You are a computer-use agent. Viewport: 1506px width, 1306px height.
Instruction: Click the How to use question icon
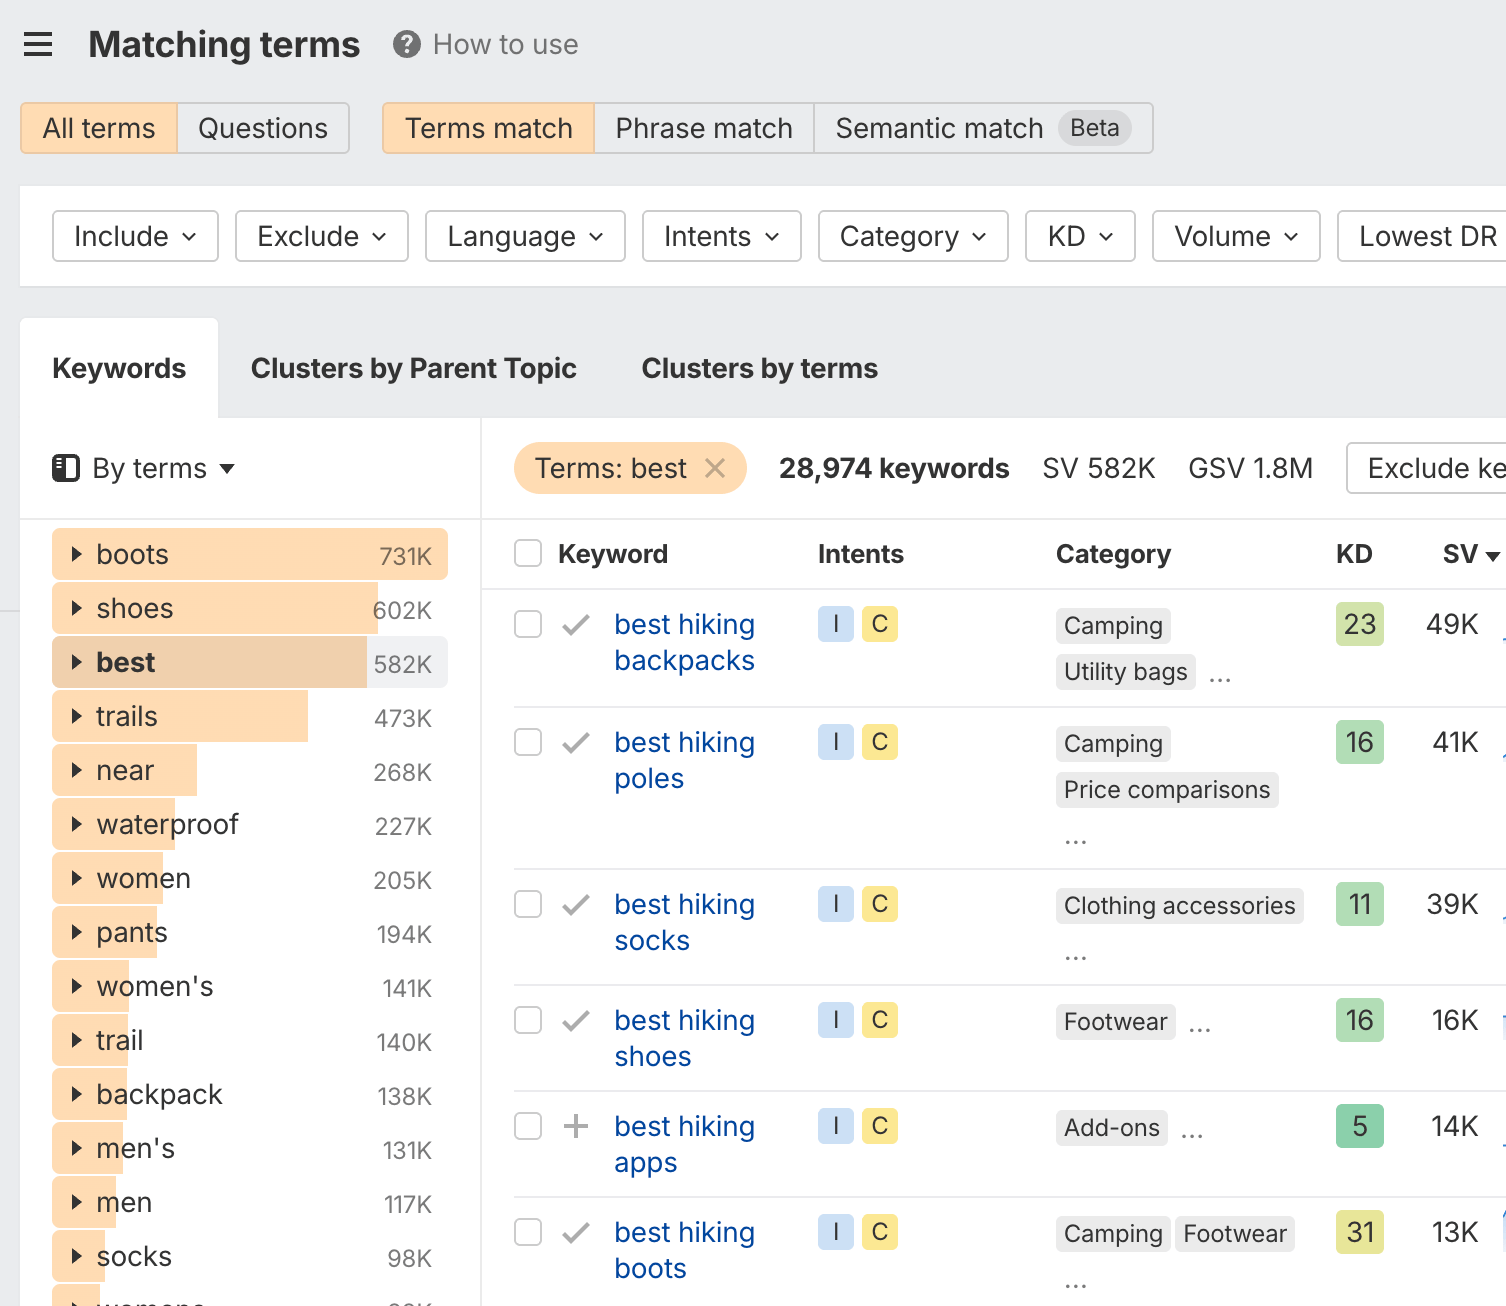406,44
